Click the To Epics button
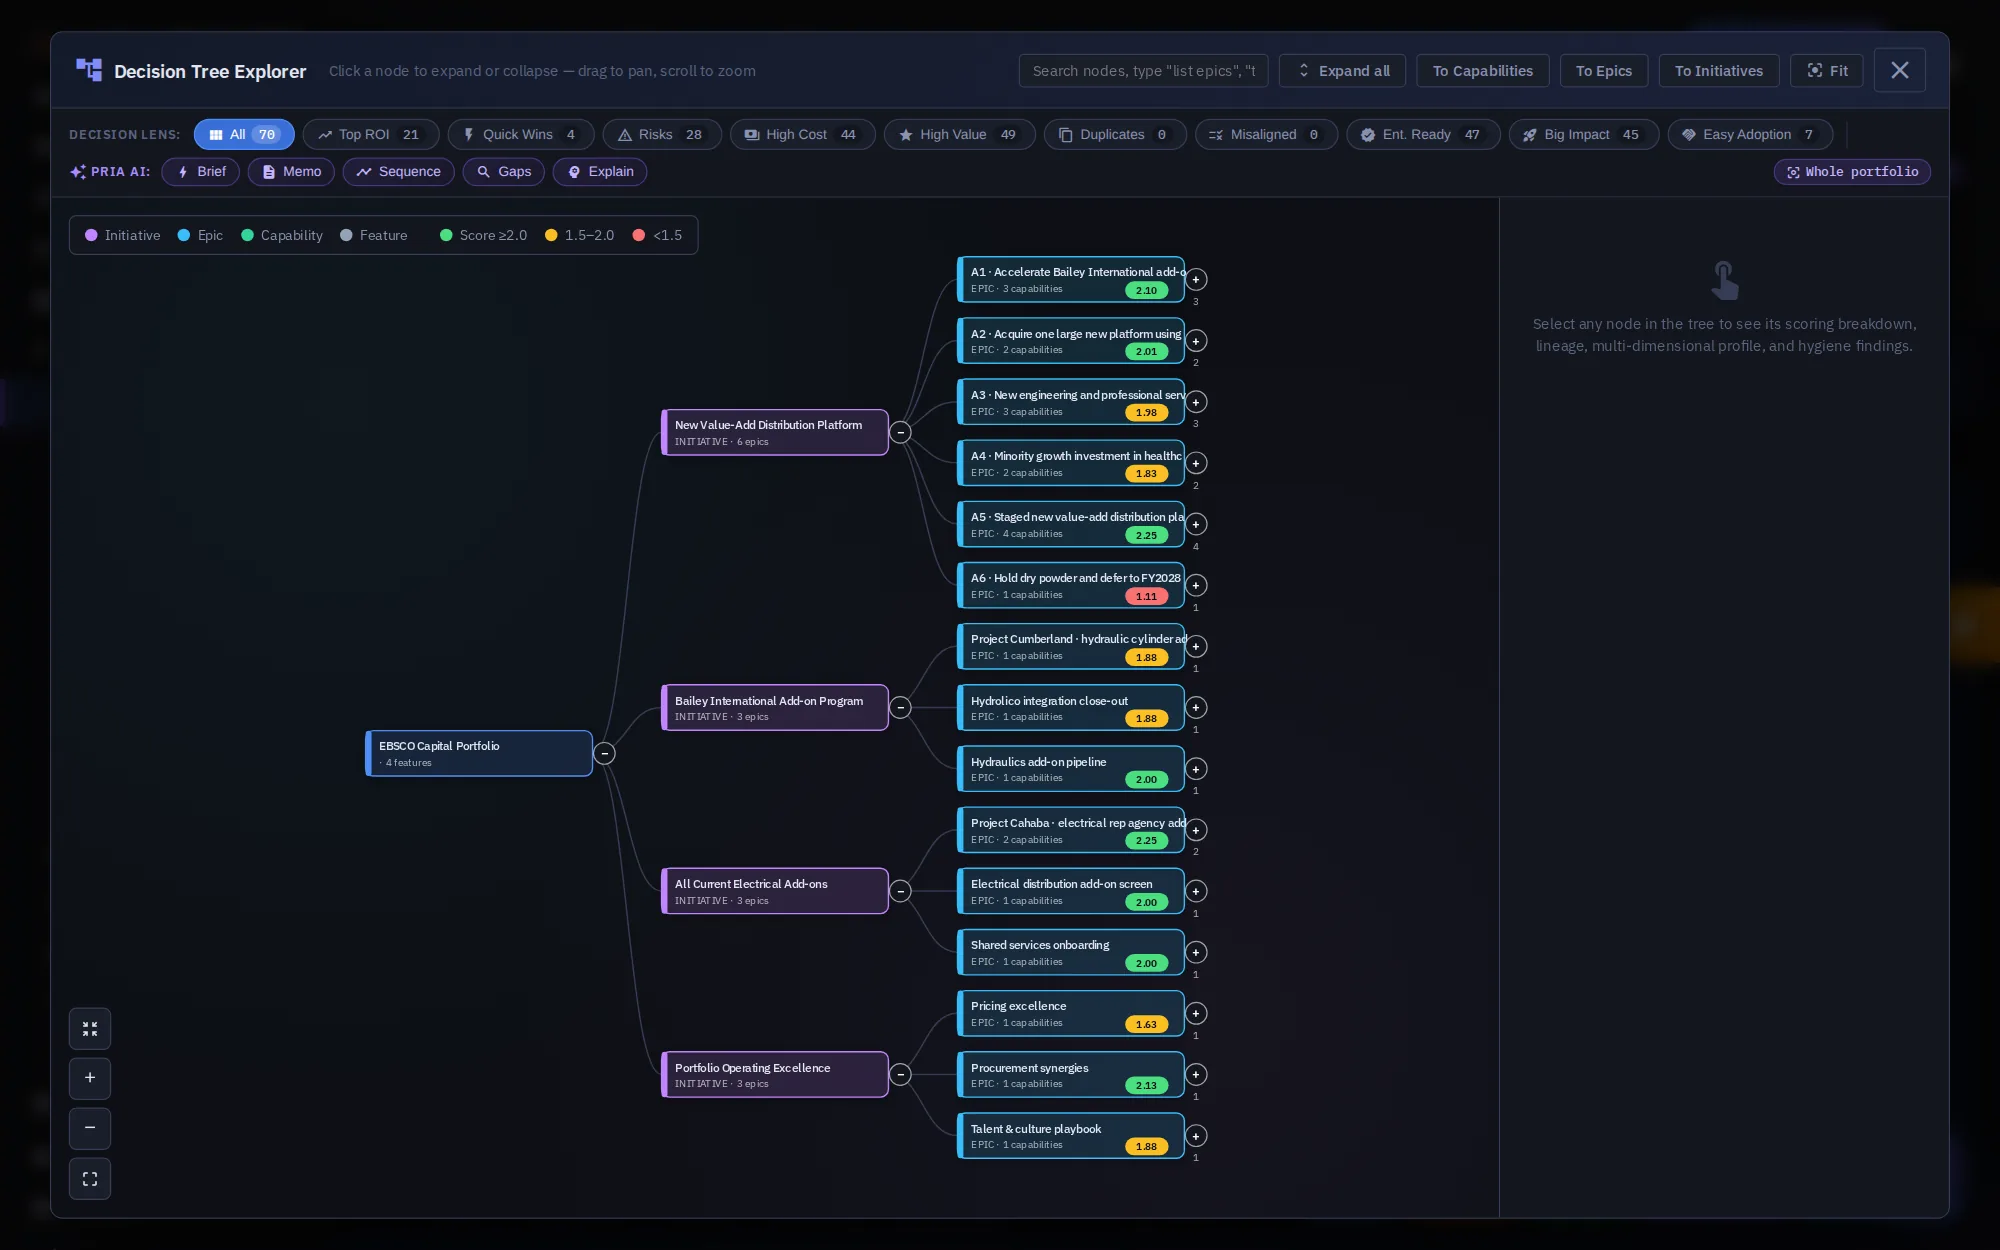The image size is (2000, 1250). point(1603,71)
